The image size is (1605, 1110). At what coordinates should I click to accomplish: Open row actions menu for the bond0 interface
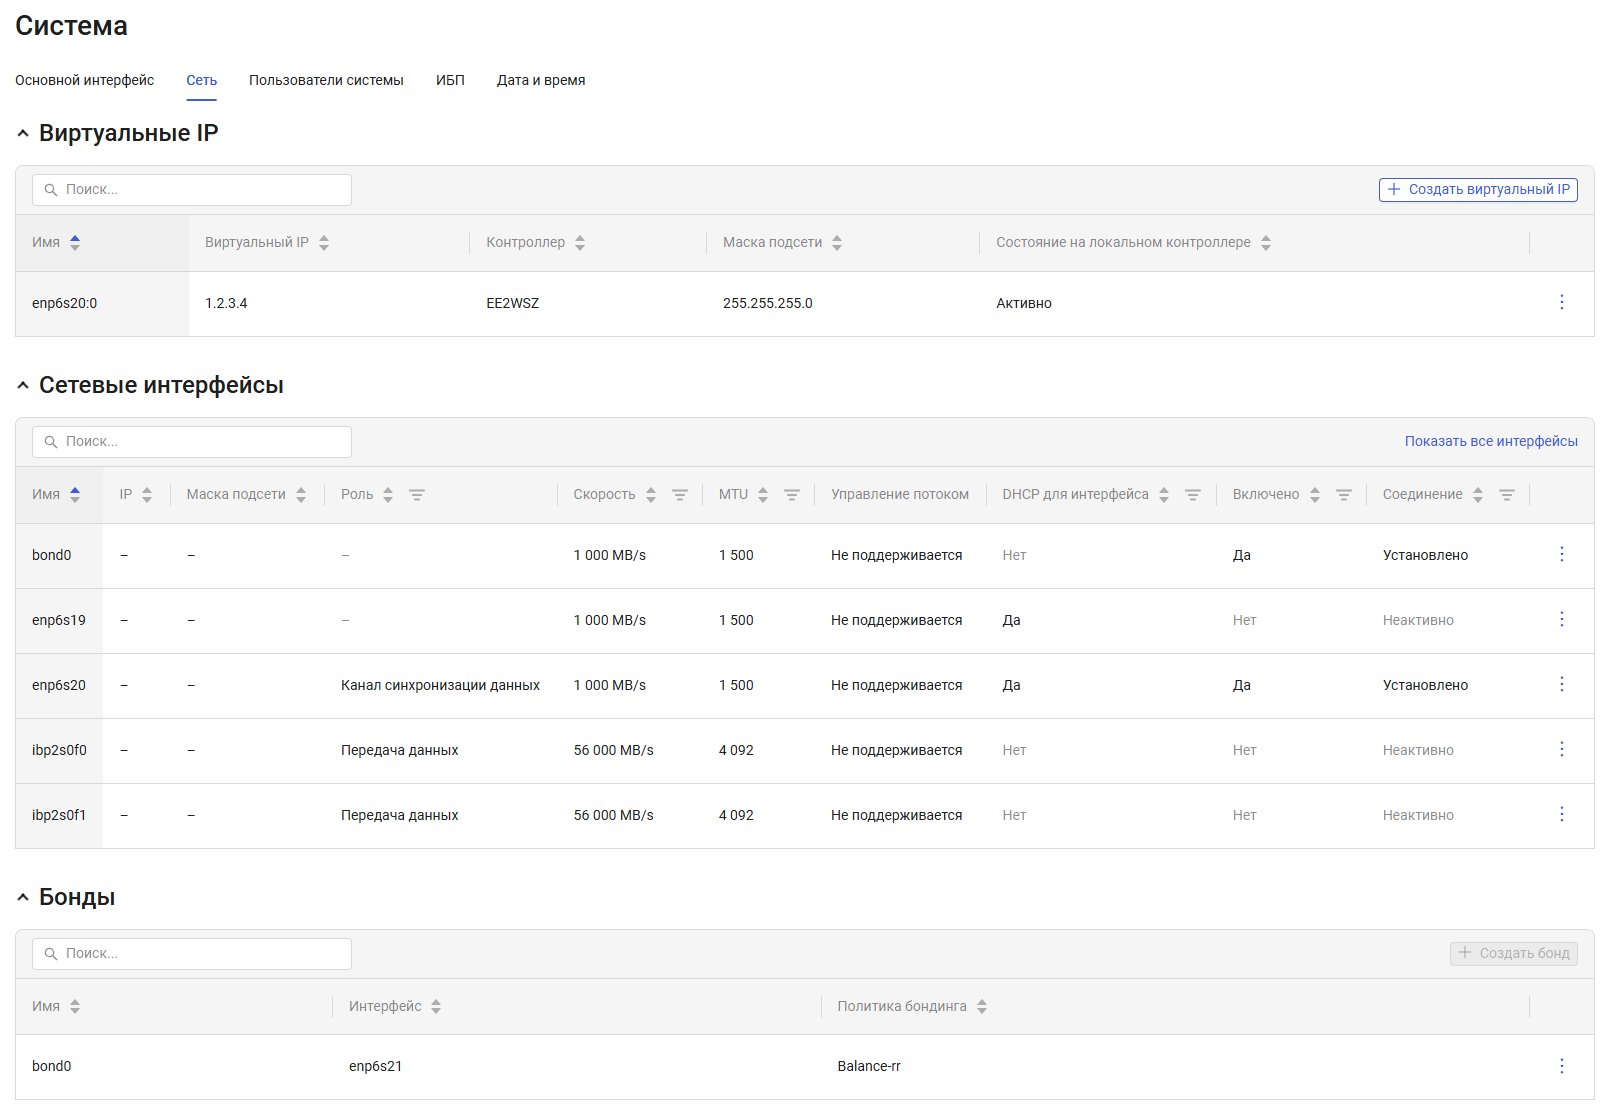[1561, 554]
